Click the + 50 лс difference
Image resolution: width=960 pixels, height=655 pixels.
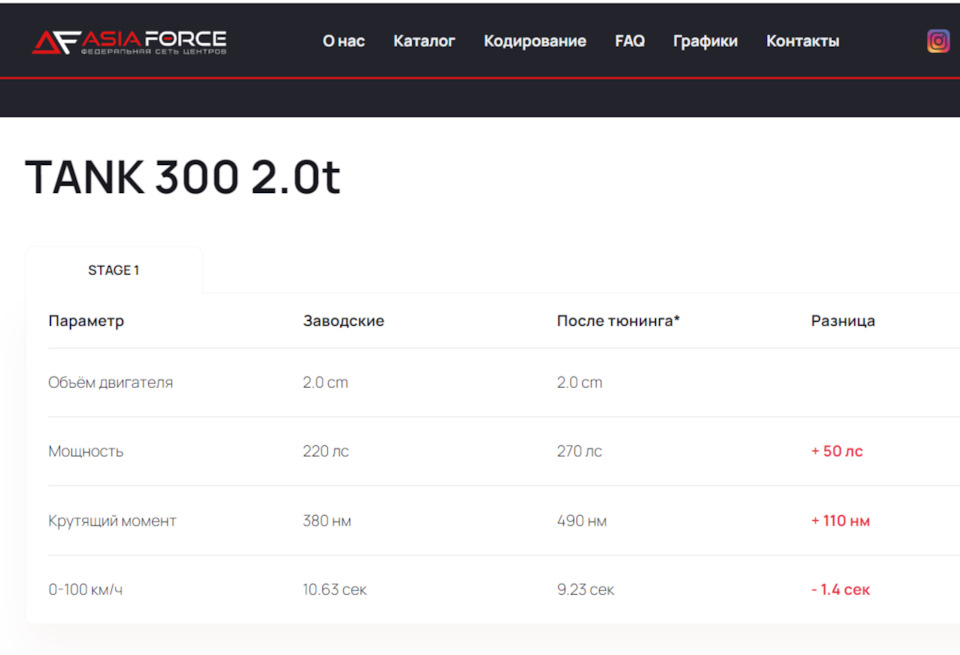tap(837, 451)
